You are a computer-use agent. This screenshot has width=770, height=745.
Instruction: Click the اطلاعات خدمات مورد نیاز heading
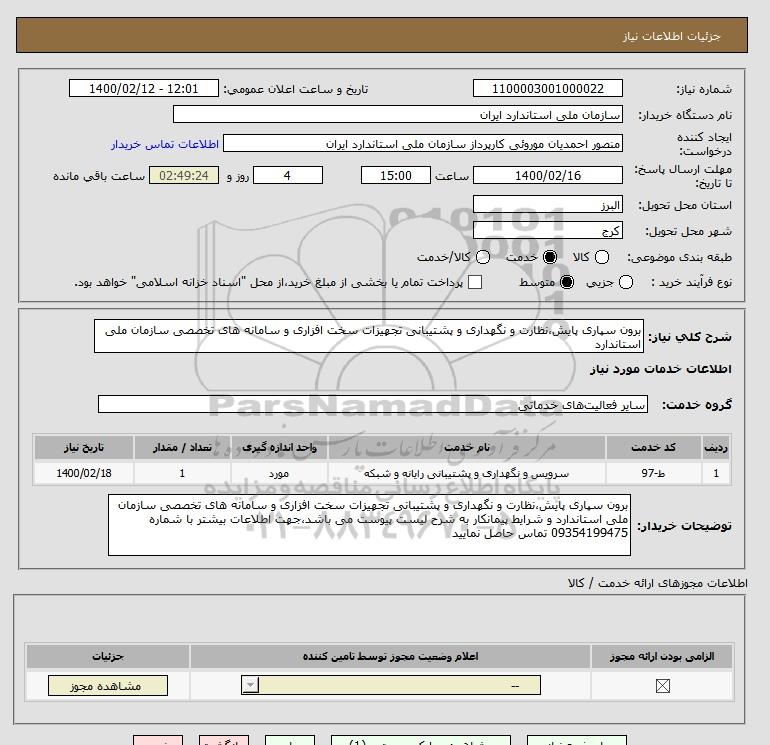pyautogui.click(x=660, y=369)
